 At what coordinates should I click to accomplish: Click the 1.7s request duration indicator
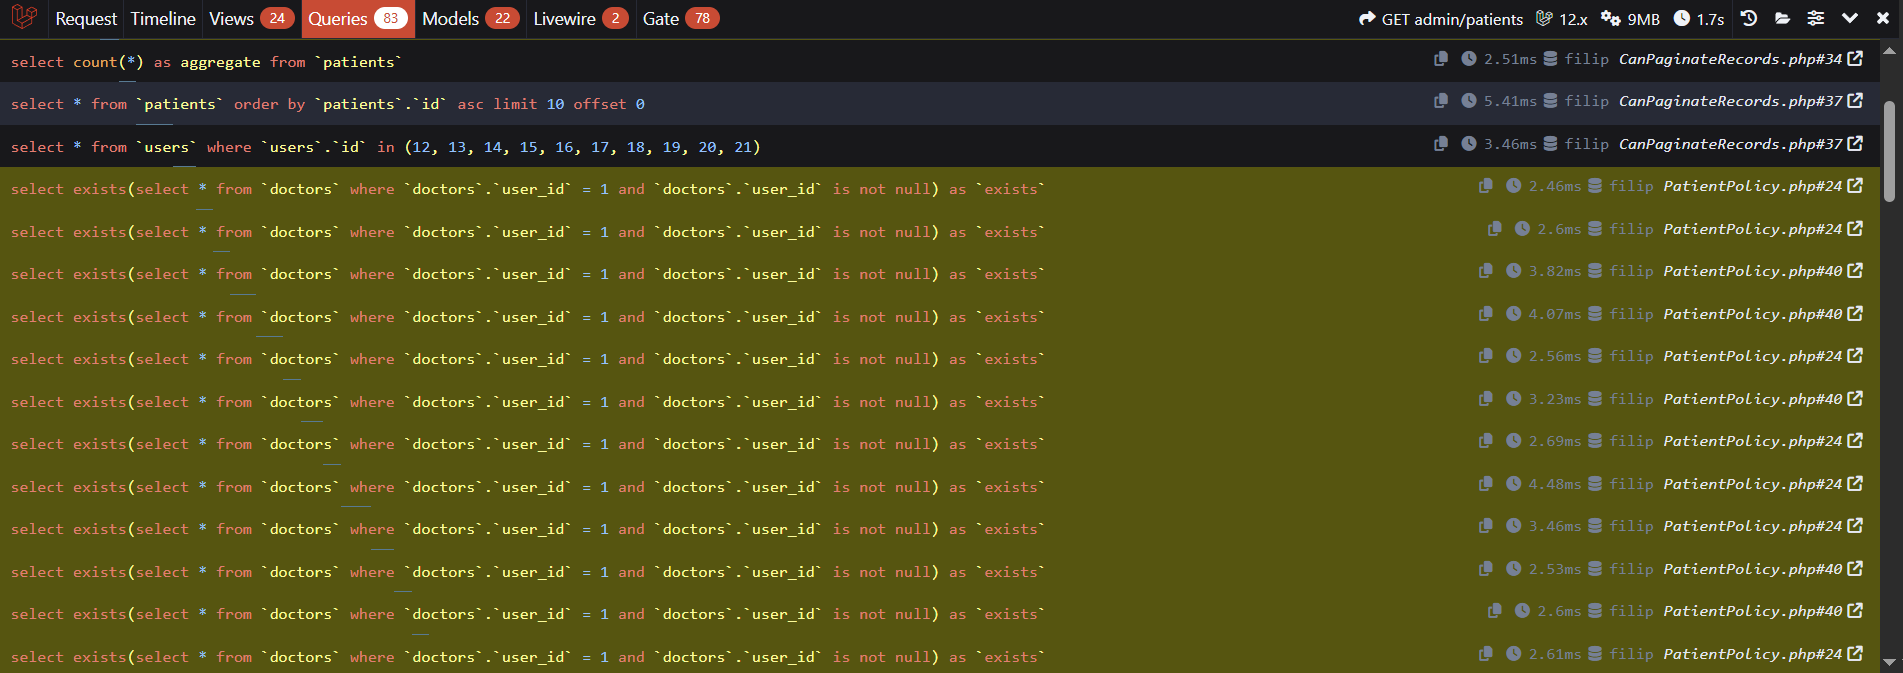coord(1698,19)
